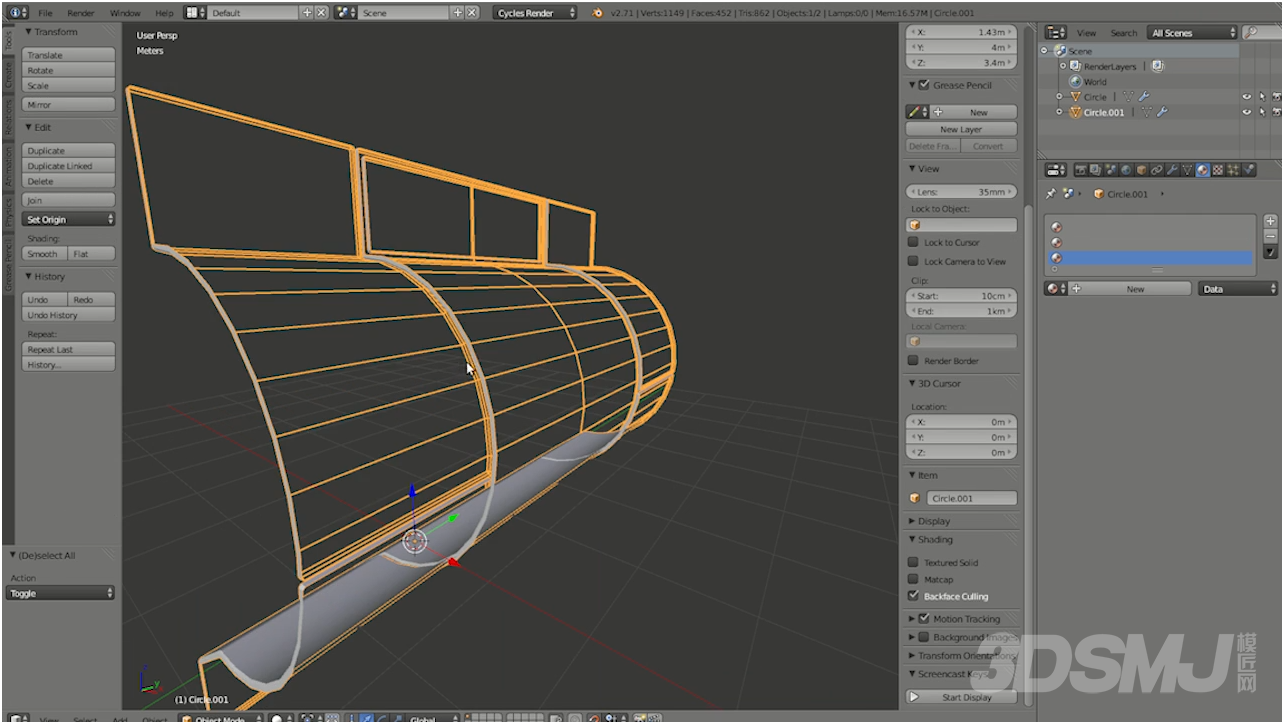Apply Smooth shading button

point(45,254)
